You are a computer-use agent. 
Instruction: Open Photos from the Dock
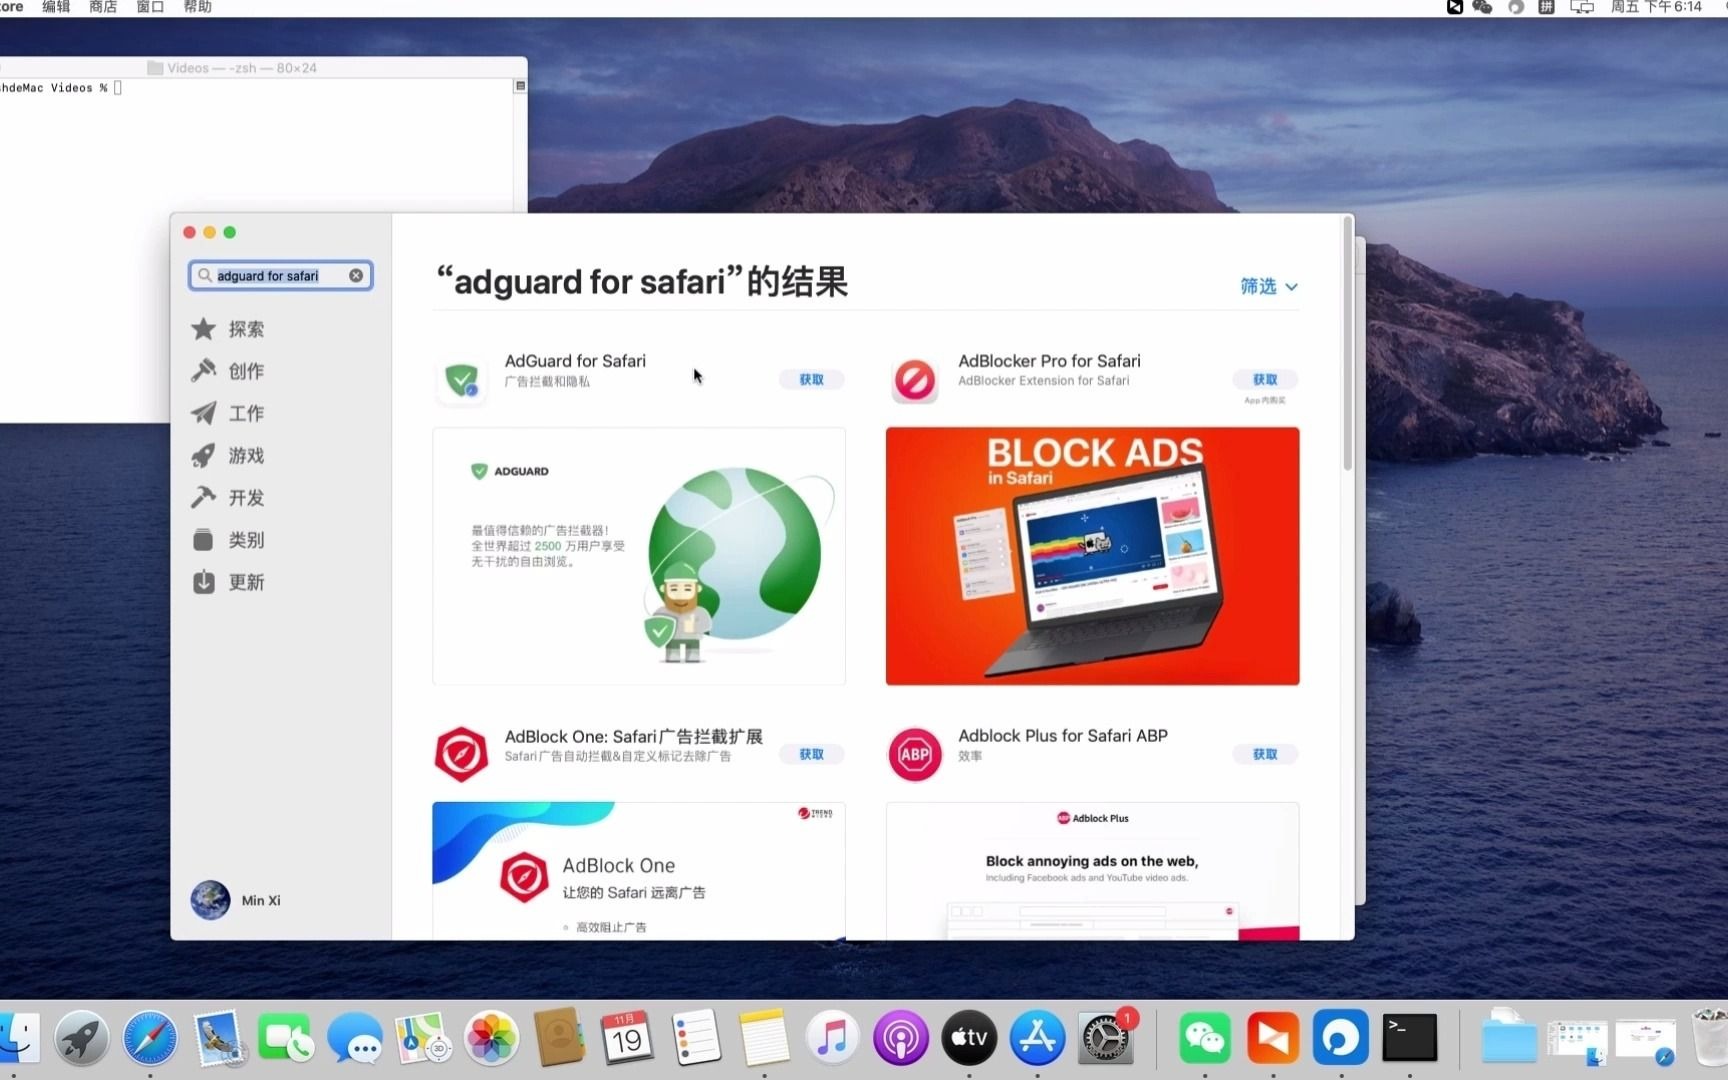(x=491, y=1038)
